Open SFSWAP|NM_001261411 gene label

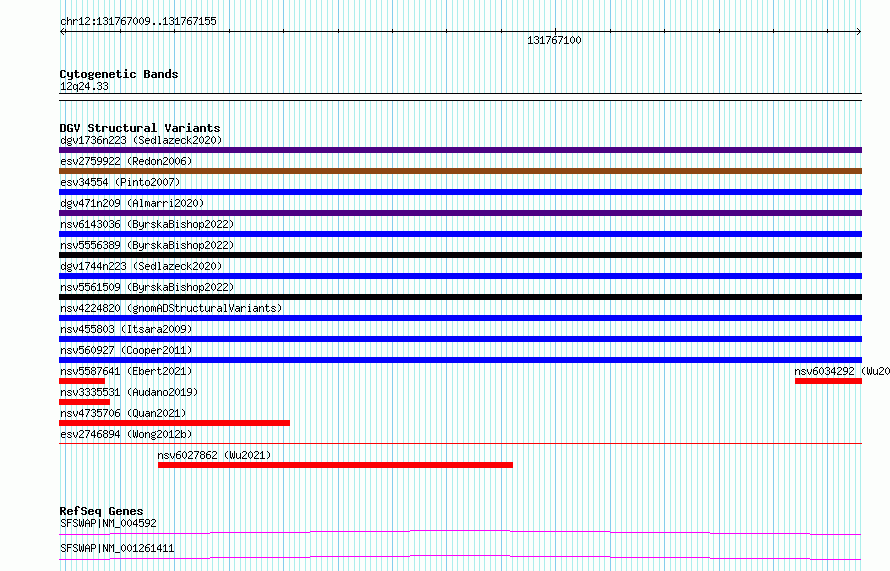pos(117,548)
